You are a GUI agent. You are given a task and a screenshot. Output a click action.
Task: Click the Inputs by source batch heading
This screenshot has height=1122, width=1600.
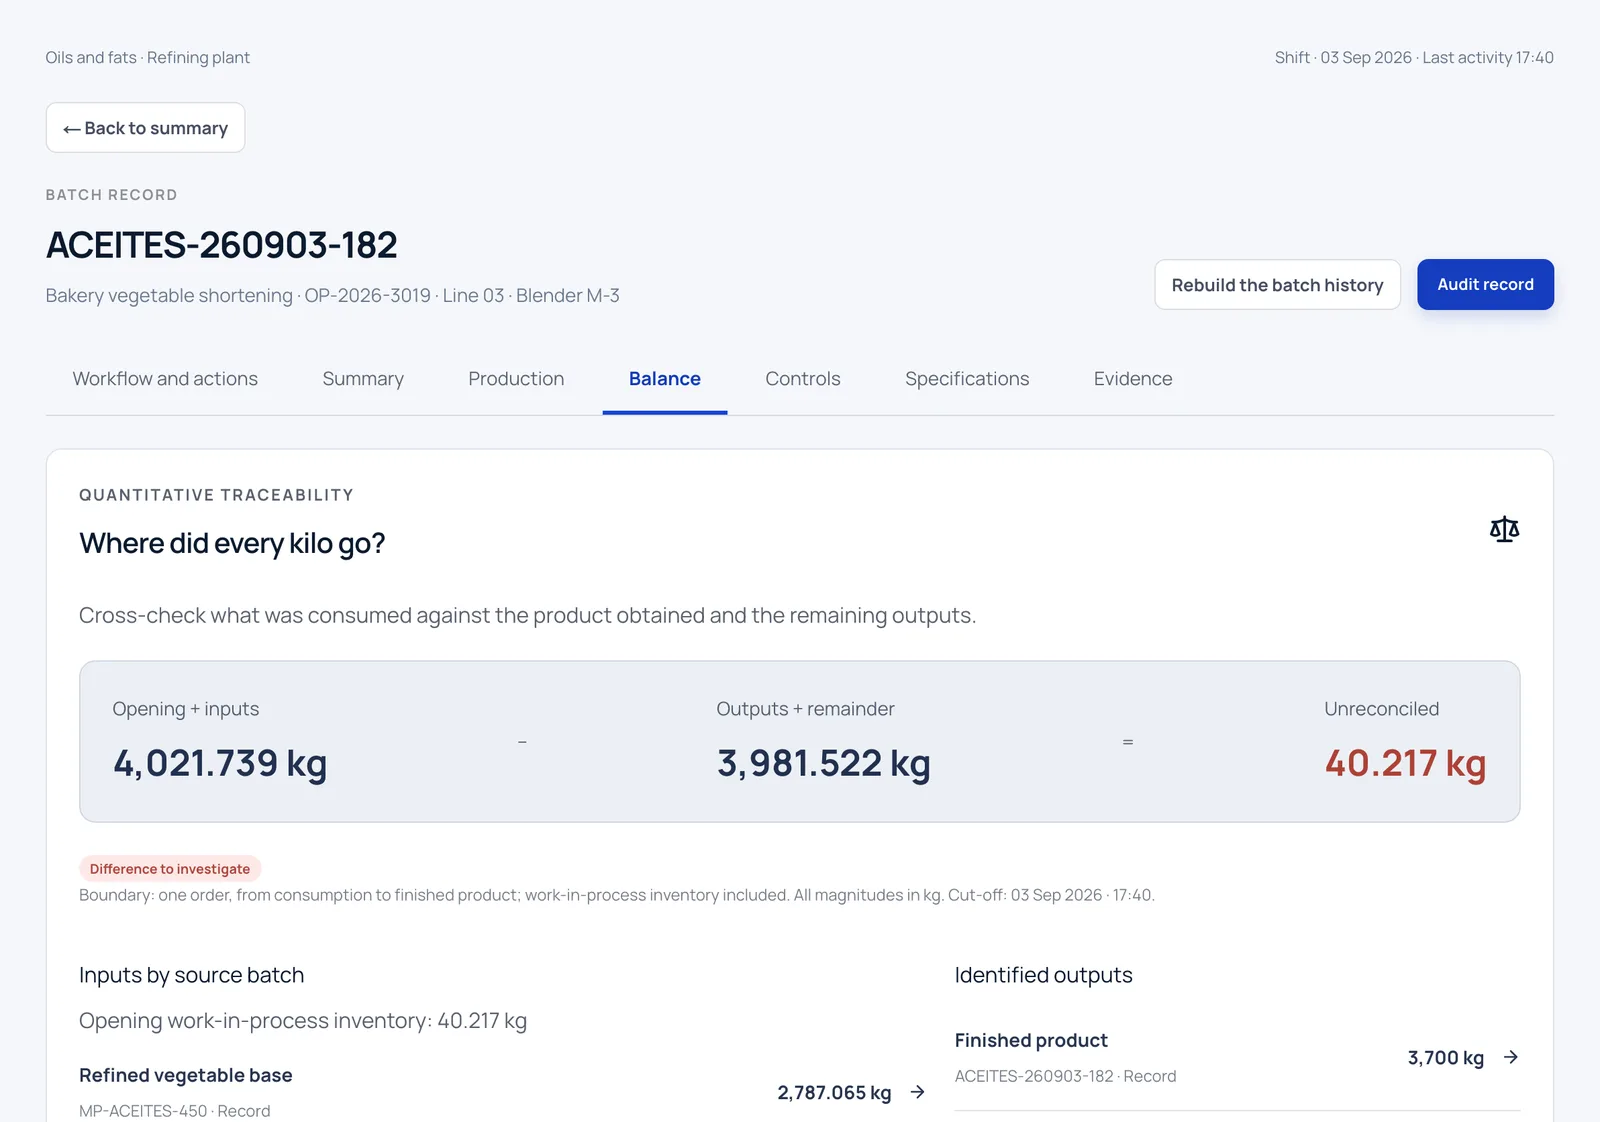(192, 975)
